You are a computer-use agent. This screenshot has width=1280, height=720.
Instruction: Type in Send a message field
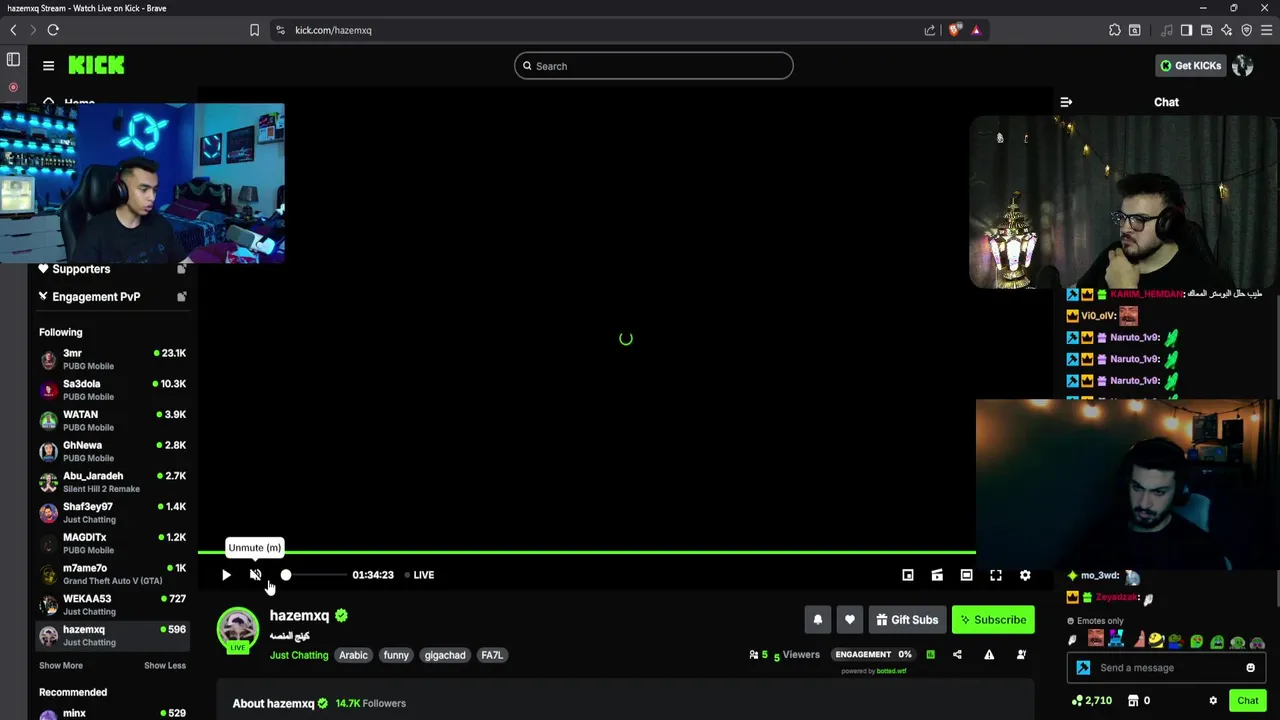click(x=1167, y=668)
